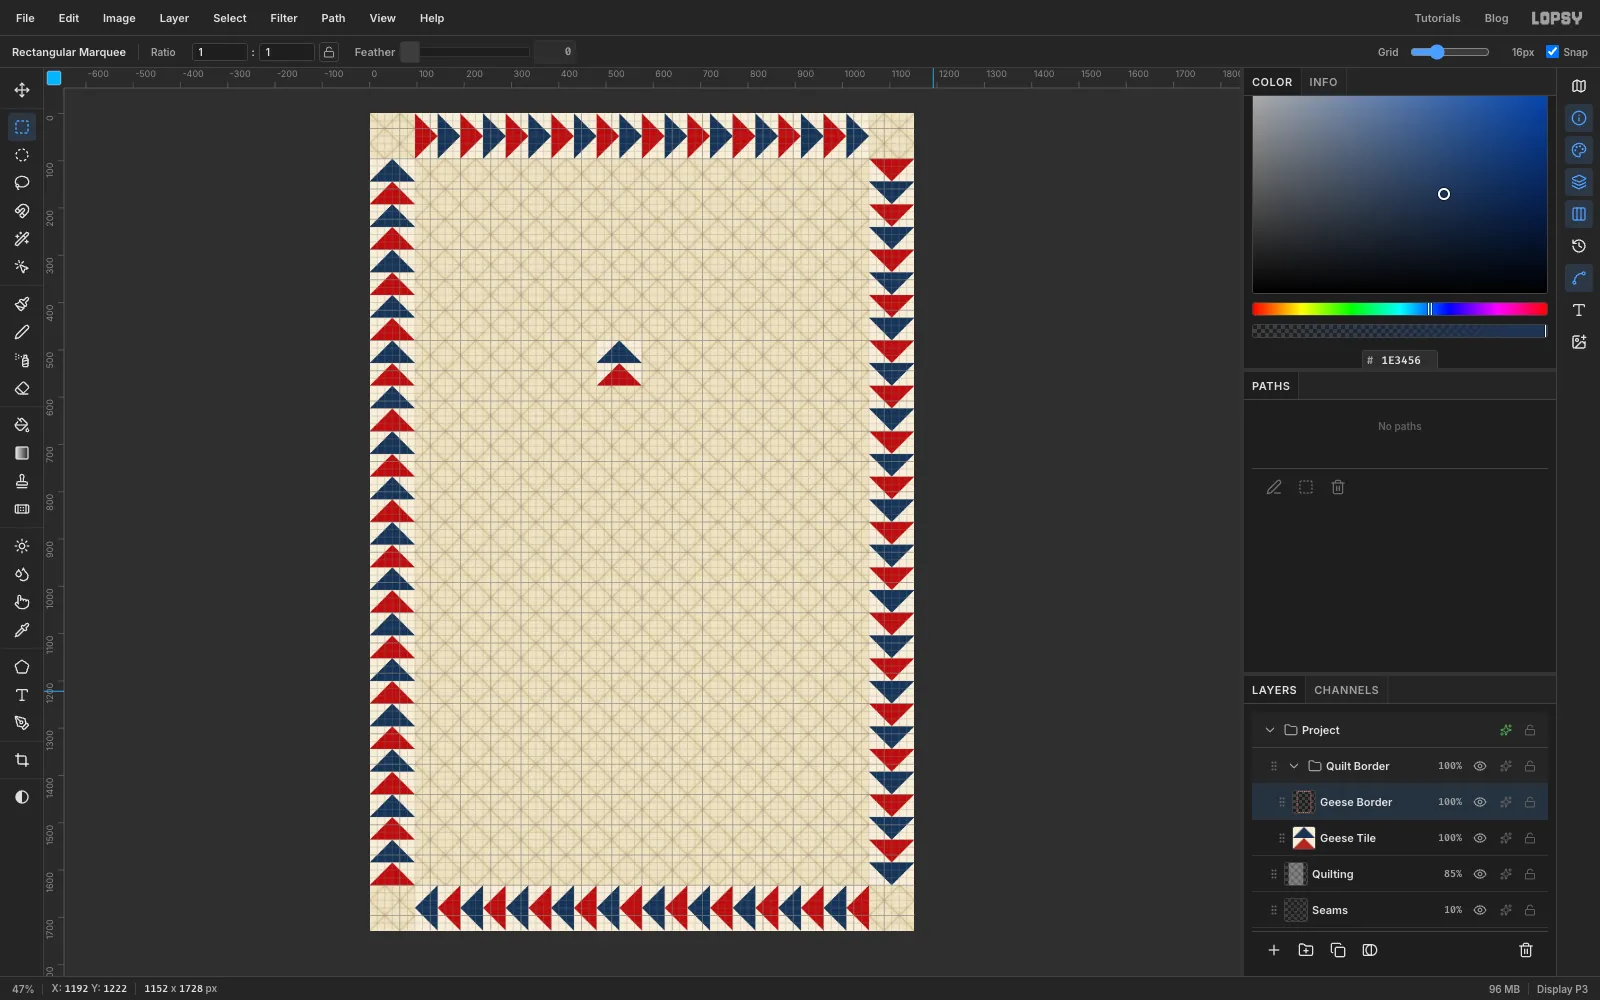Hide the Geese Border layer
This screenshot has width=1600, height=1000.
(x=1480, y=802)
